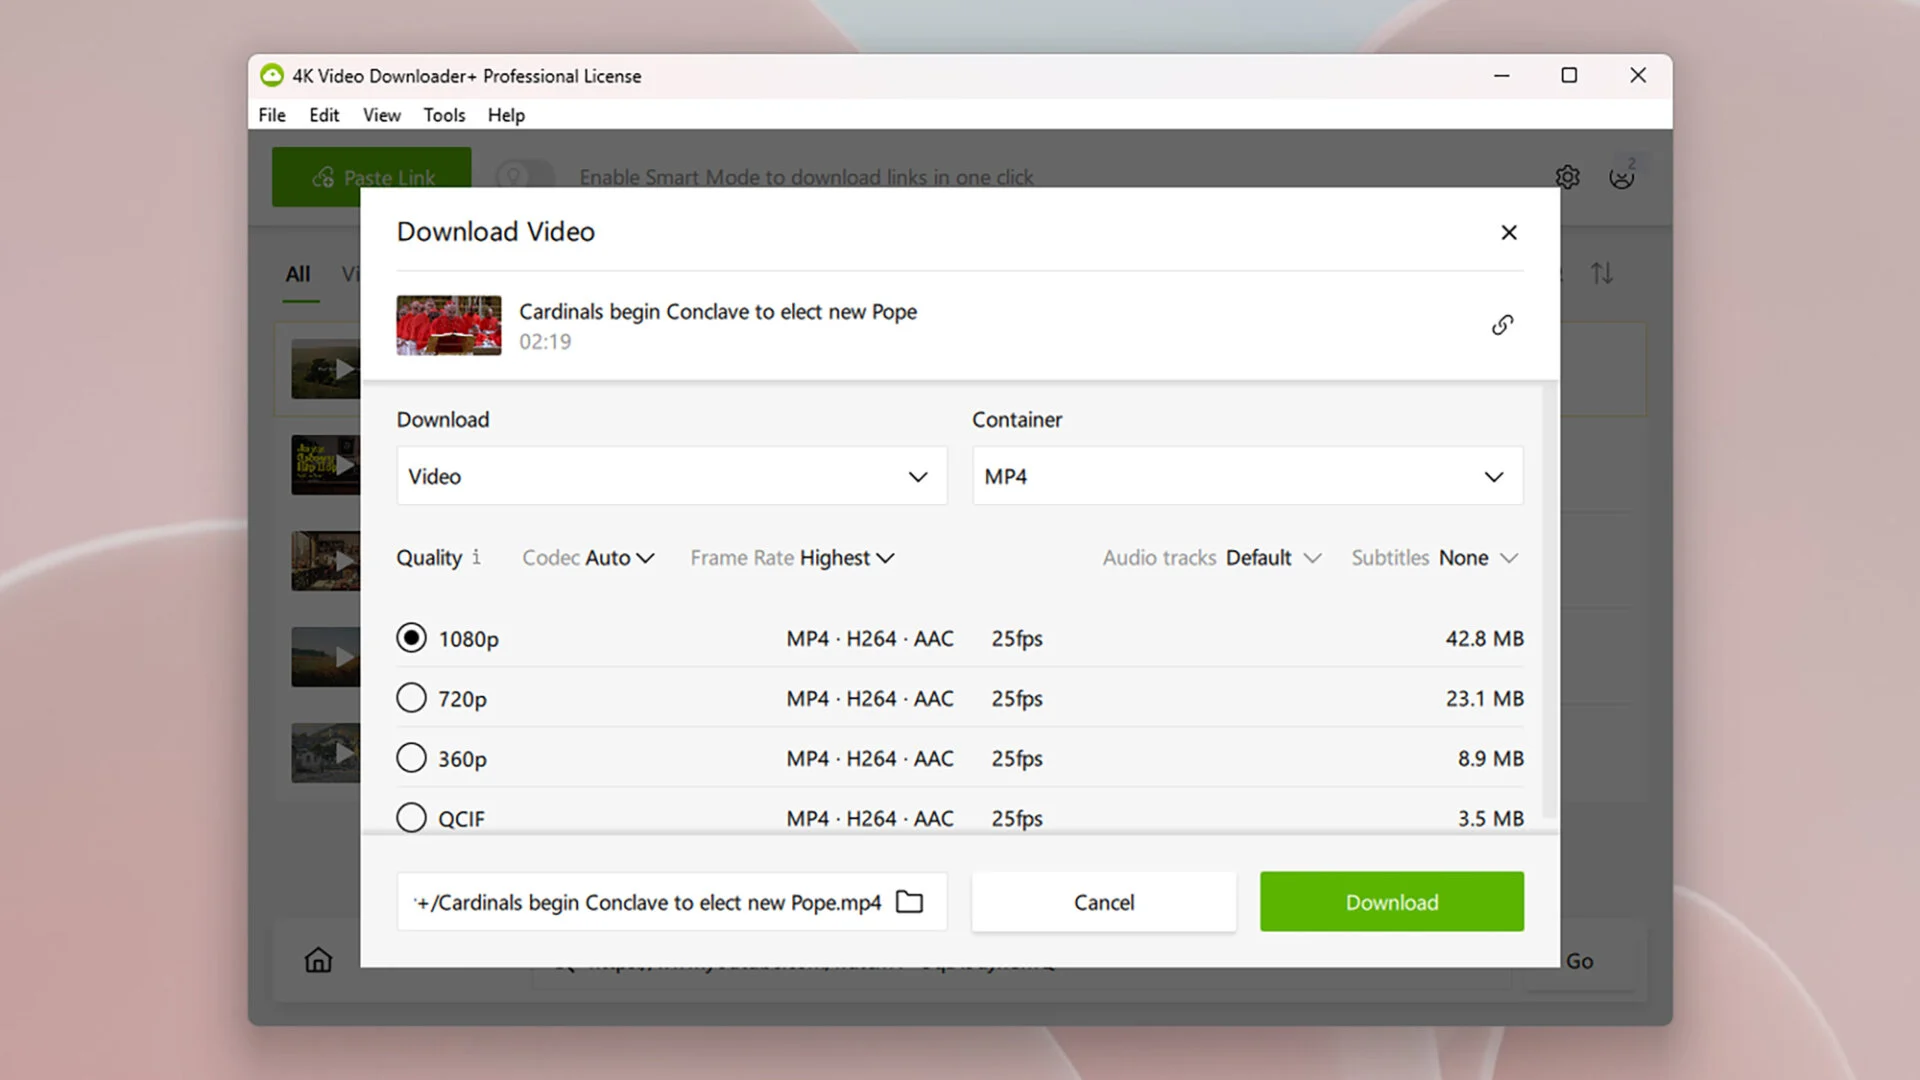
Task: Click the Quality info icon
Action: [x=476, y=557]
